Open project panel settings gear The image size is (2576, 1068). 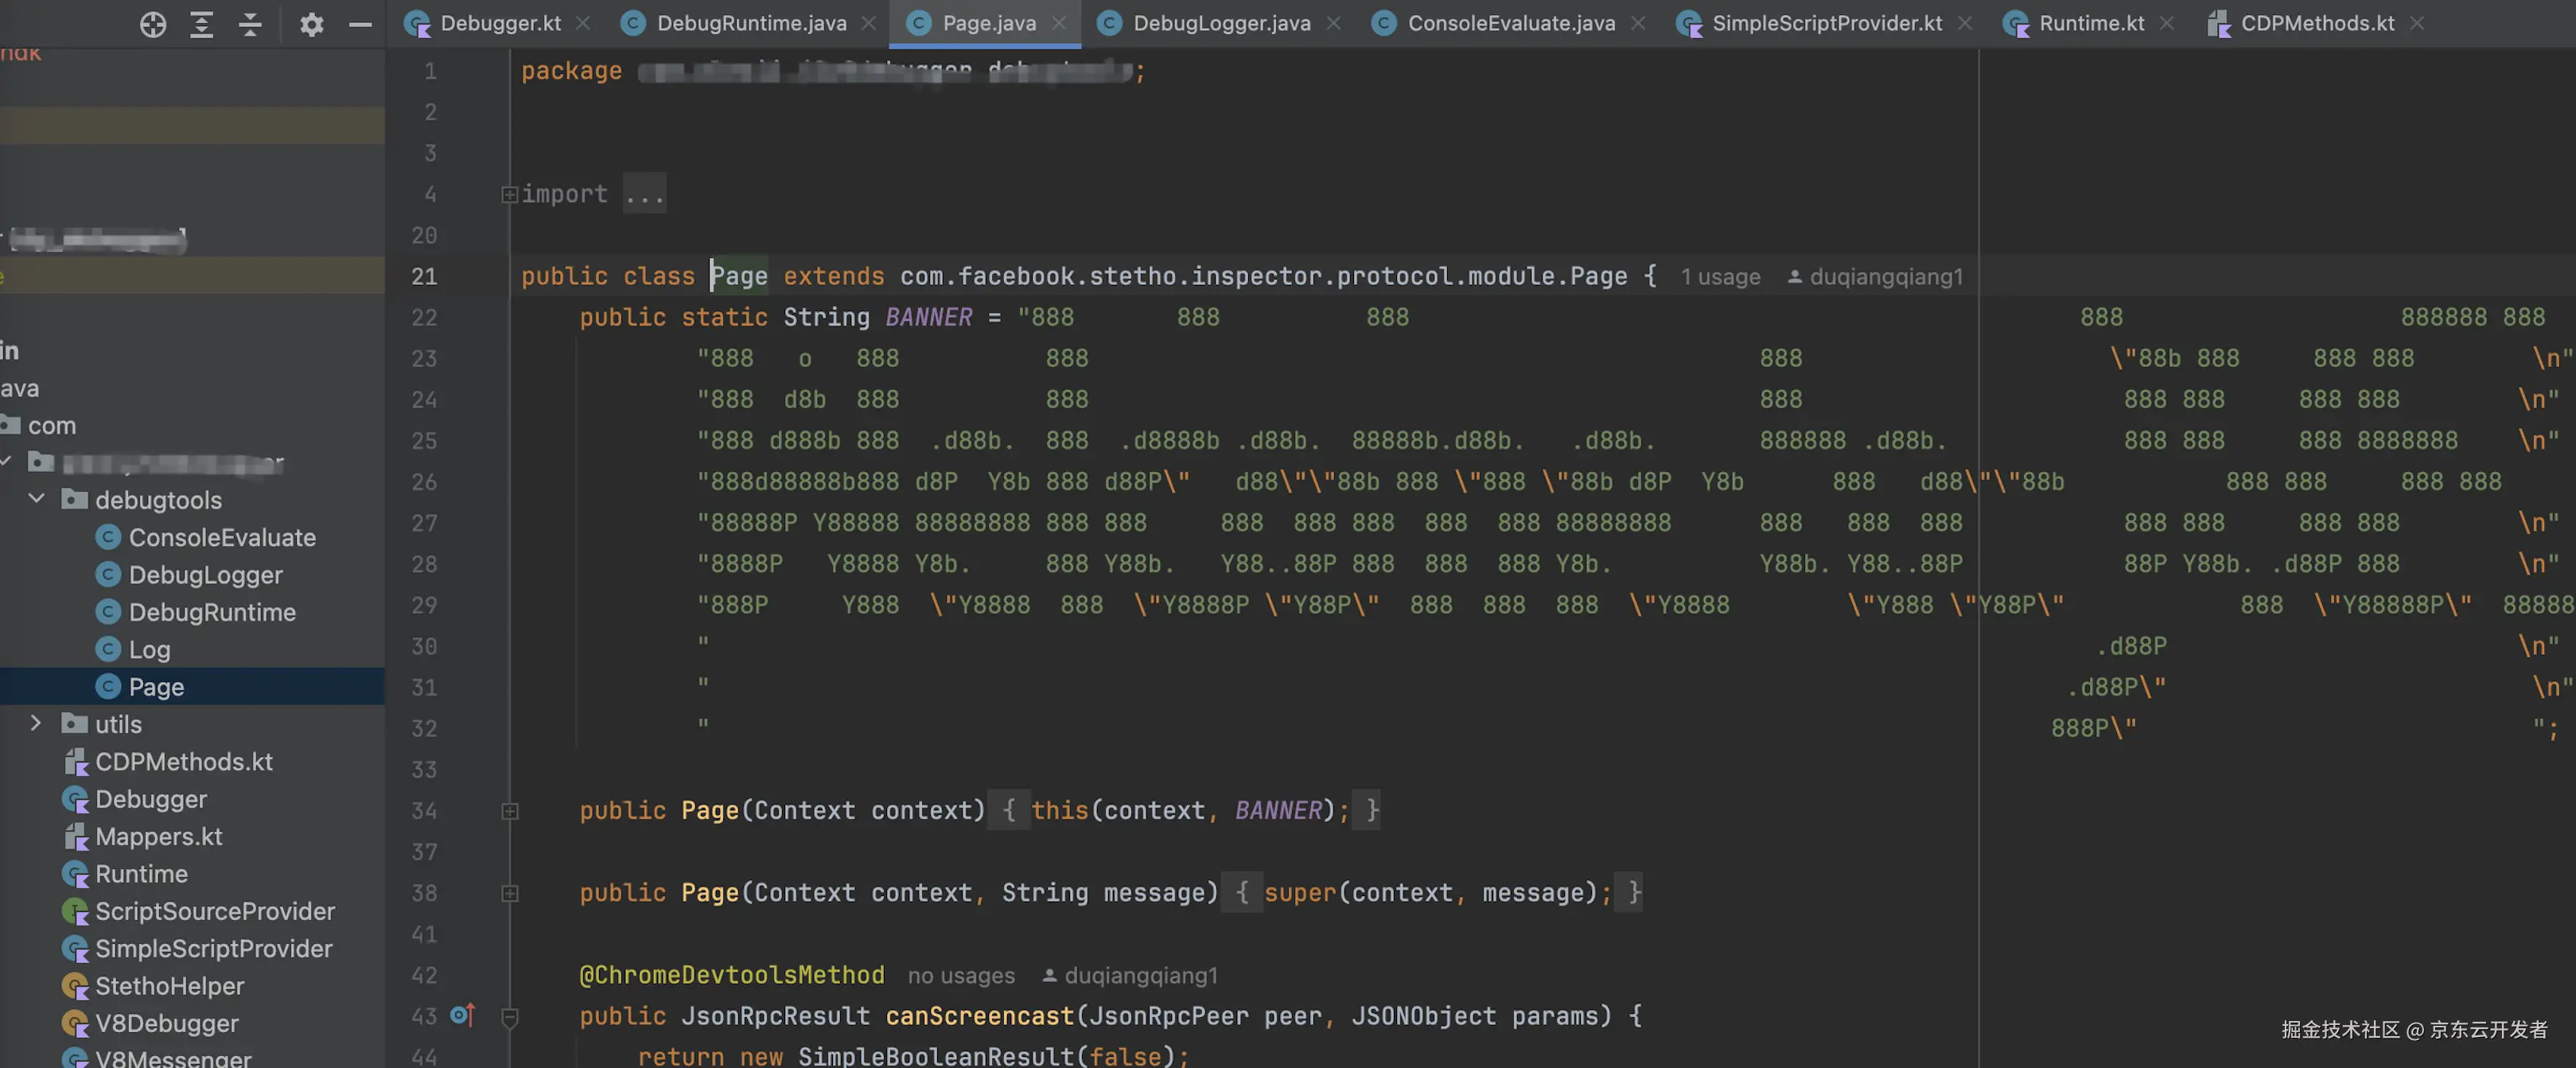pyautogui.click(x=312, y=24)
